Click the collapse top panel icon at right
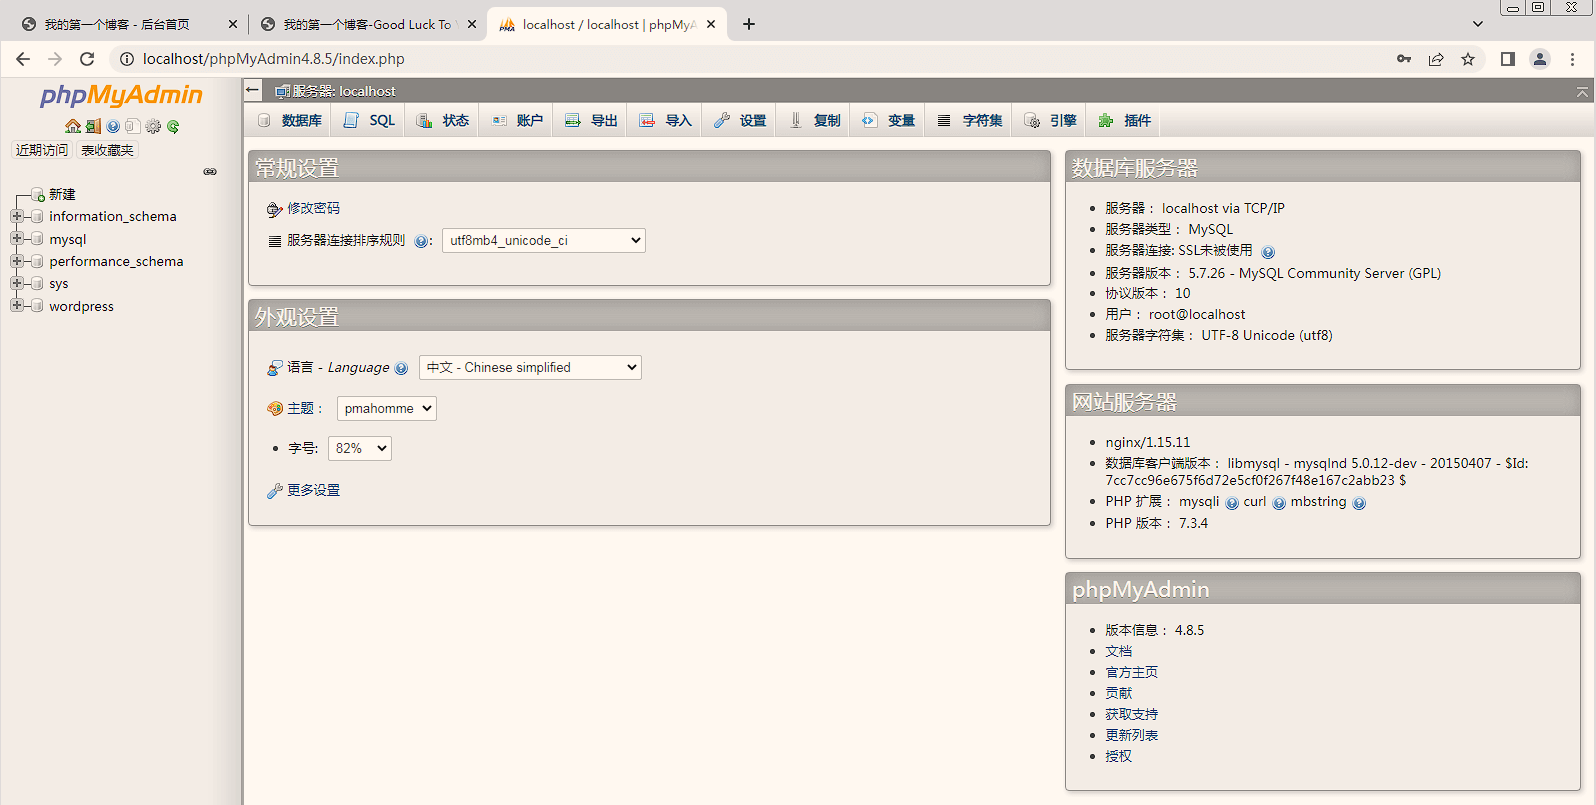 point(1582,91)
